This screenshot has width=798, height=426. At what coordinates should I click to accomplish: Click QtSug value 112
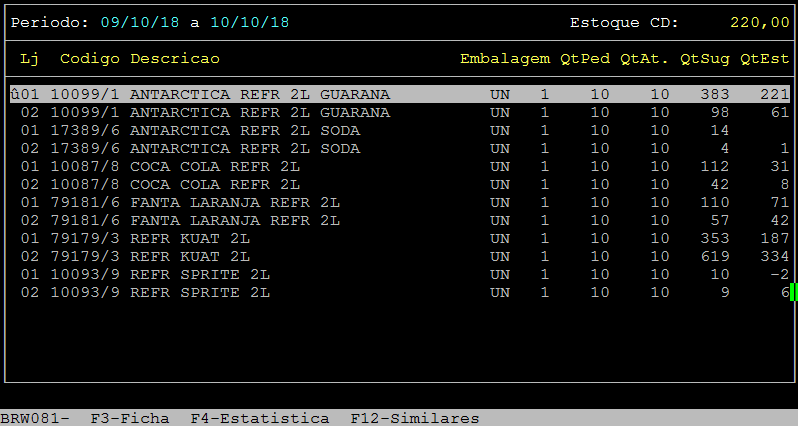click(x=715, y=166)
